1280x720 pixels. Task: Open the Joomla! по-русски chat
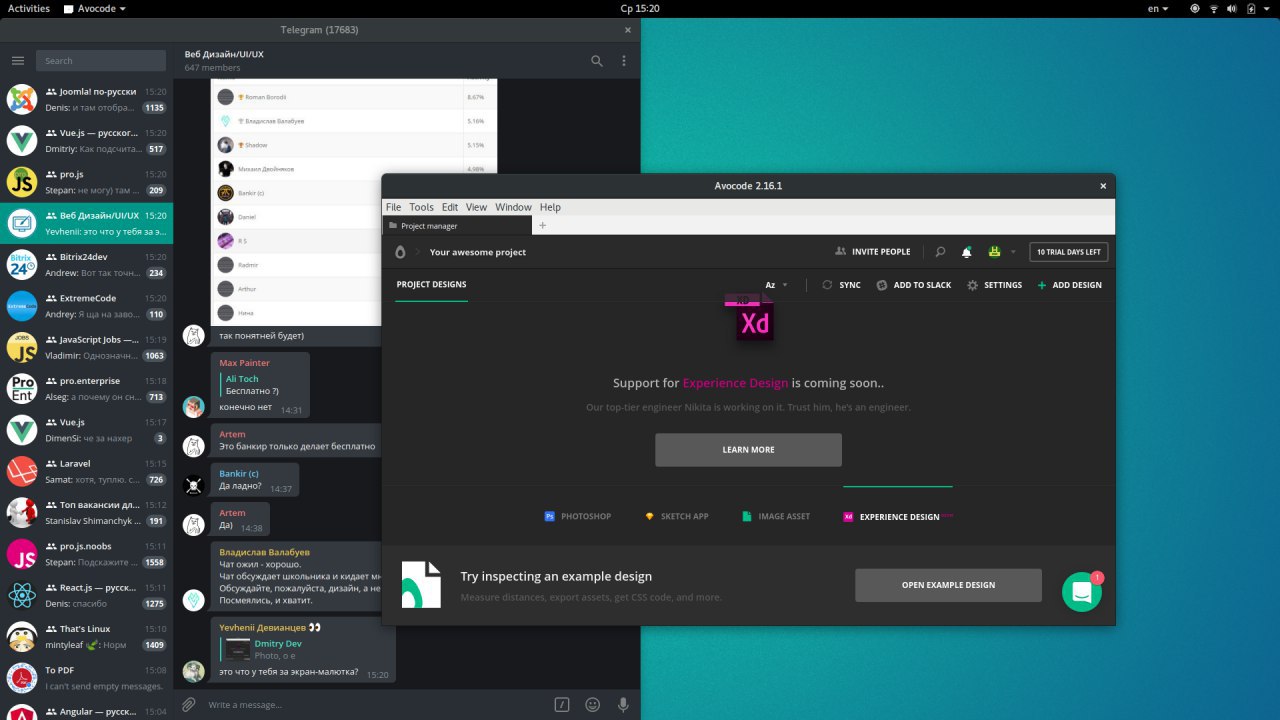click(x=87, y=100)
